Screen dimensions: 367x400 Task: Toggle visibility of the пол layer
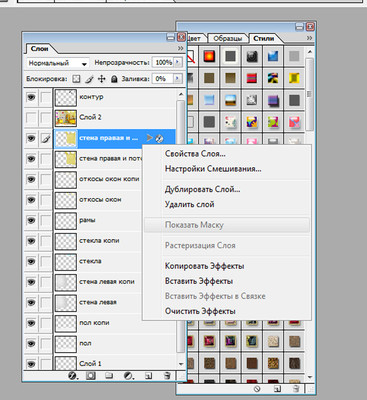[x=31, y=343]
